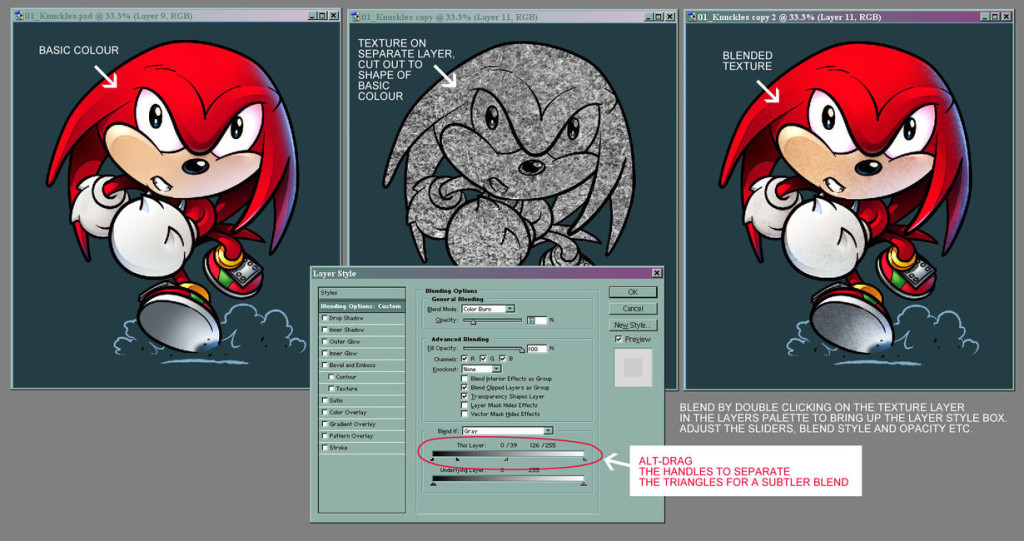Uncheck the G channel checkbox

(x=483, y=359)
